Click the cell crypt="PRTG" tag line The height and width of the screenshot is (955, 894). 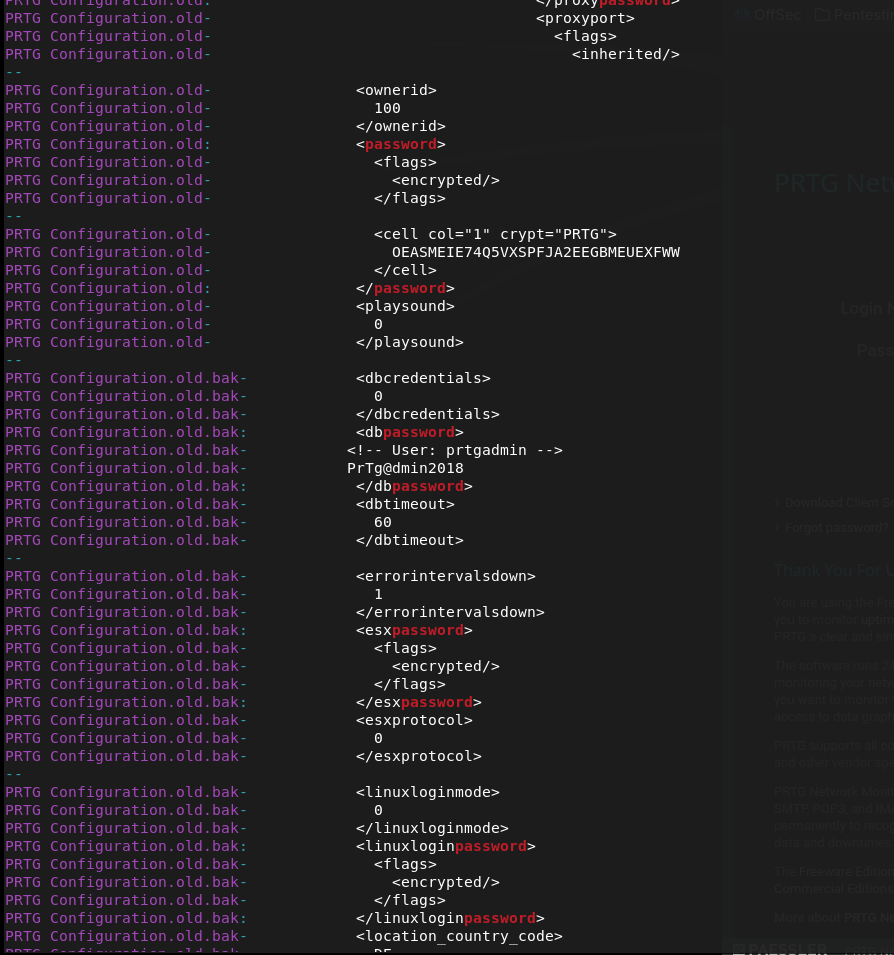[495, 234]
